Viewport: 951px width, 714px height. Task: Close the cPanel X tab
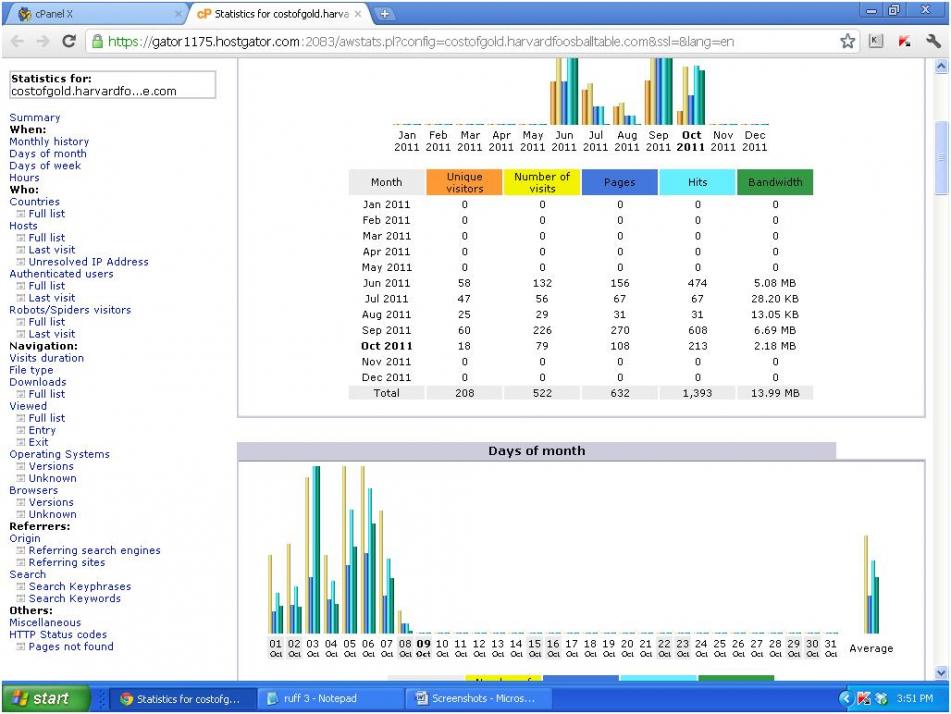coord(178,15)
